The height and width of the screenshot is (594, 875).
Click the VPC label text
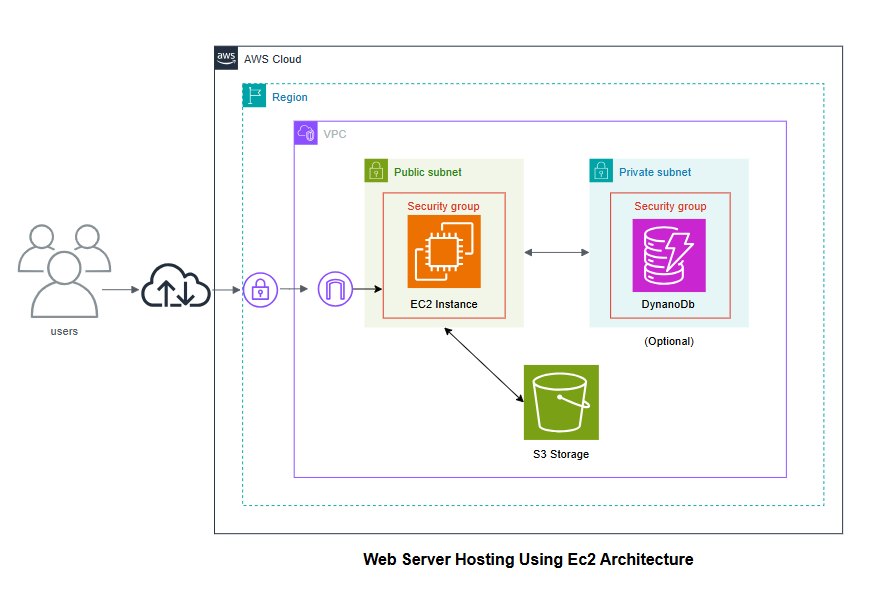(335, 132)
